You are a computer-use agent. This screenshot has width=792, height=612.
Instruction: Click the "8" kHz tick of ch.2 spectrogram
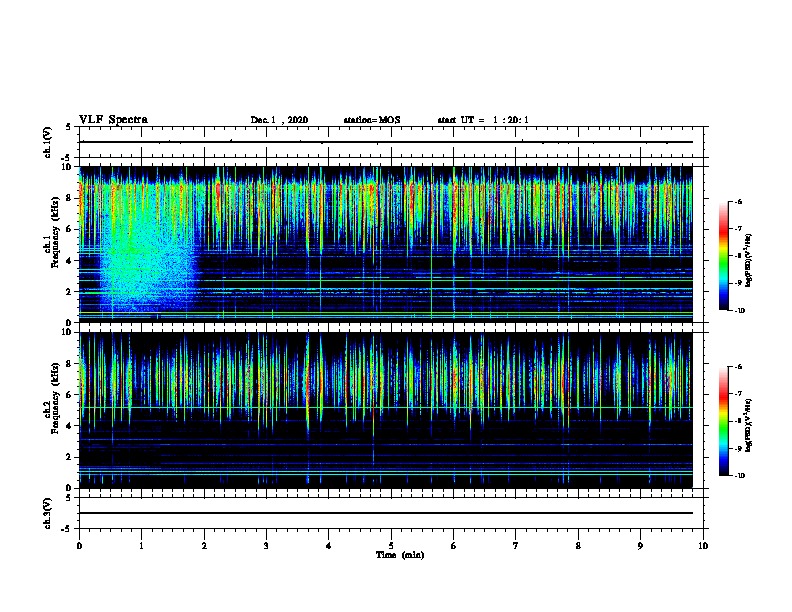pos(69,364)
